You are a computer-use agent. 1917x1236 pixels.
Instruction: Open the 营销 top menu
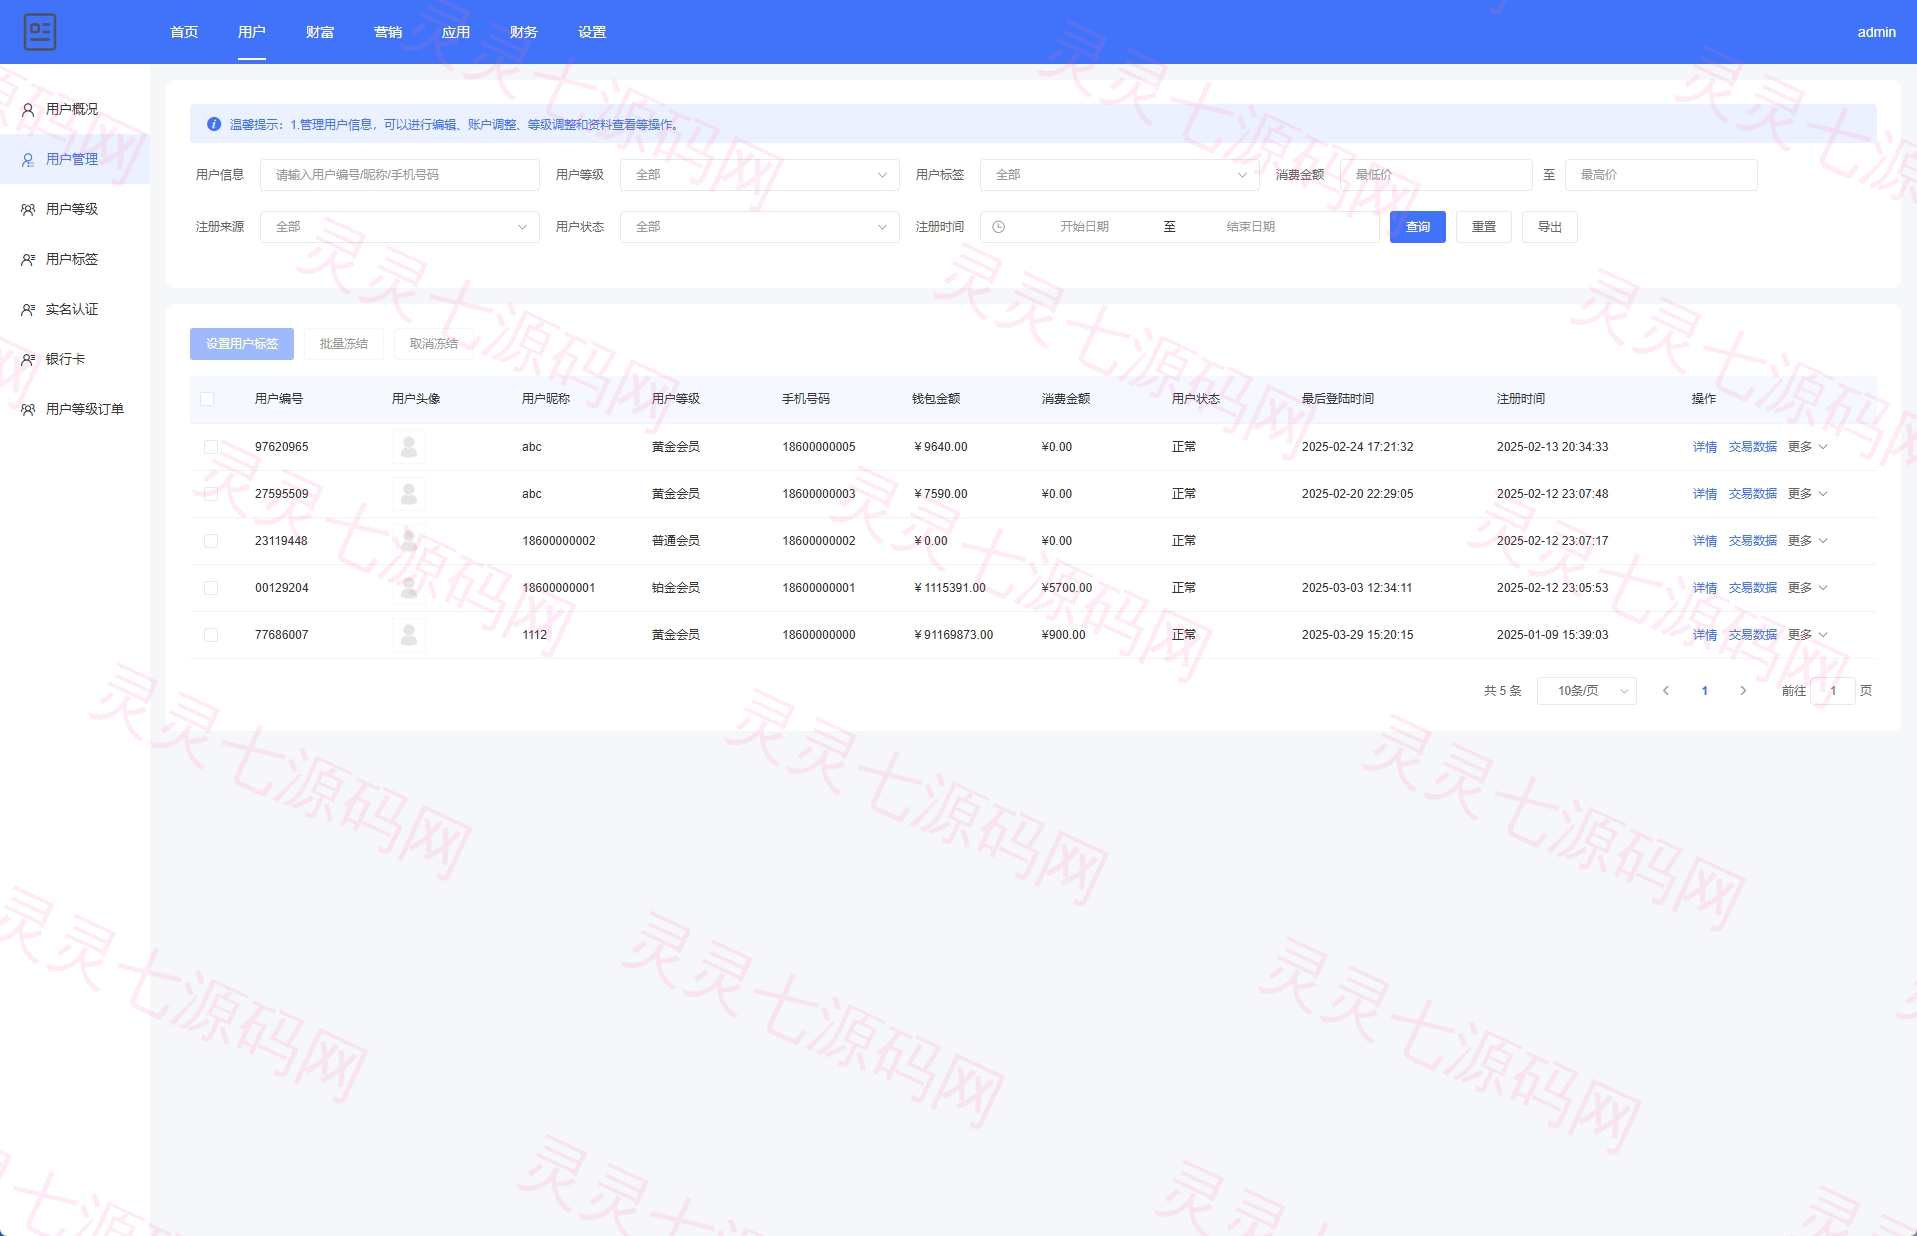[388, 32]
